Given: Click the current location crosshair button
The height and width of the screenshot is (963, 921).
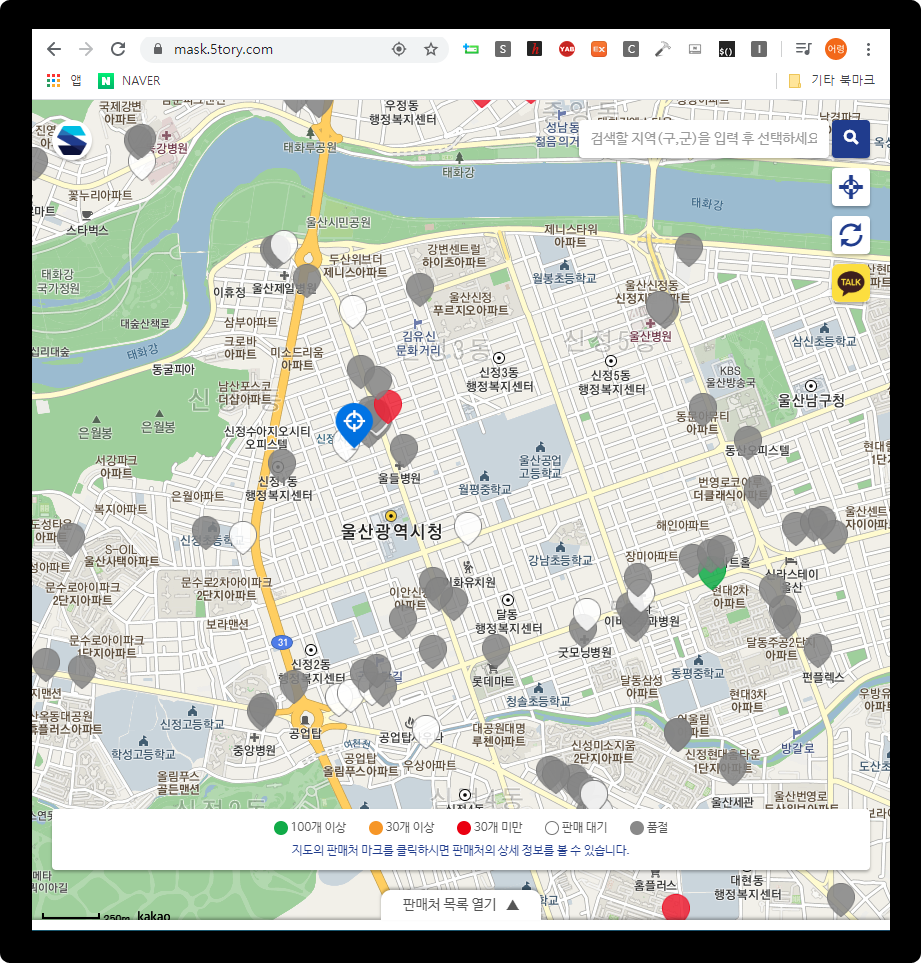Looking at the screenshot, I should pyautogui.click(x=850, y=187).
